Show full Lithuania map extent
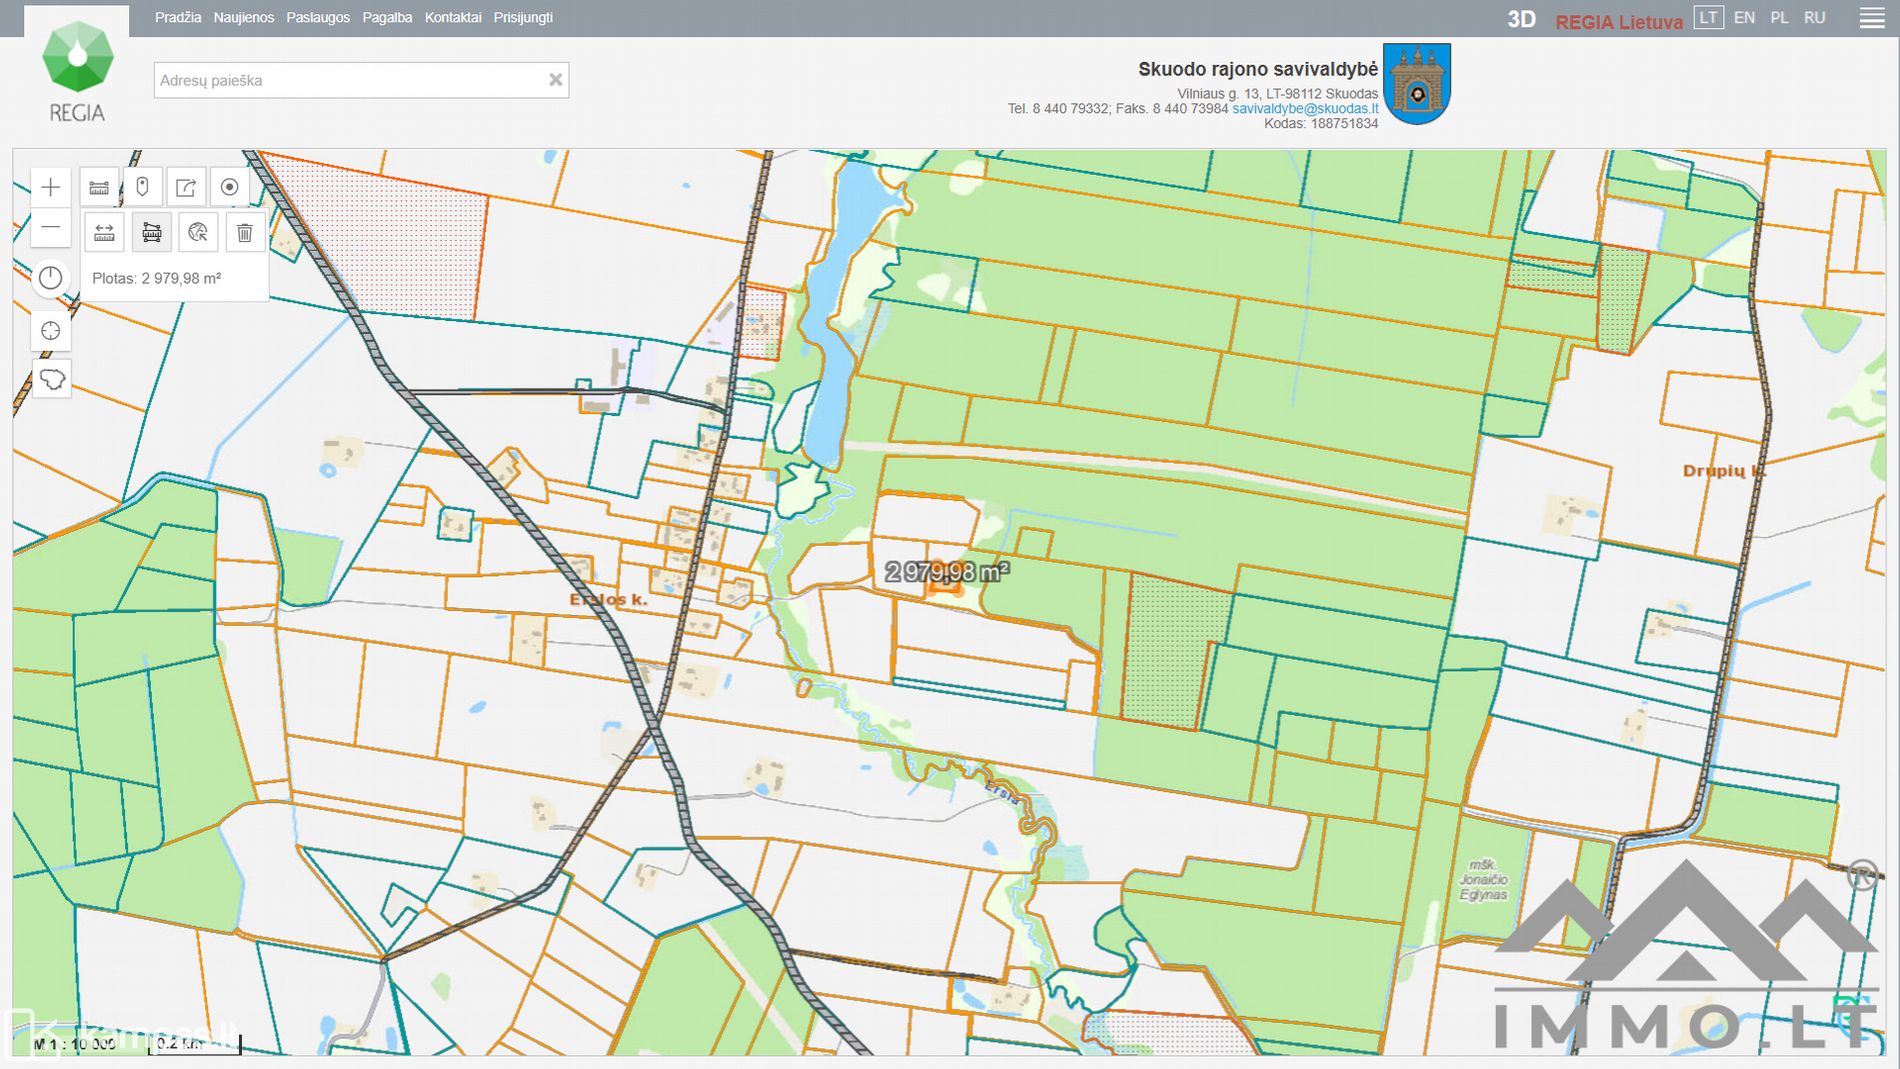The height and width of the screenshot is (1069, 1900). coord(51,379)
